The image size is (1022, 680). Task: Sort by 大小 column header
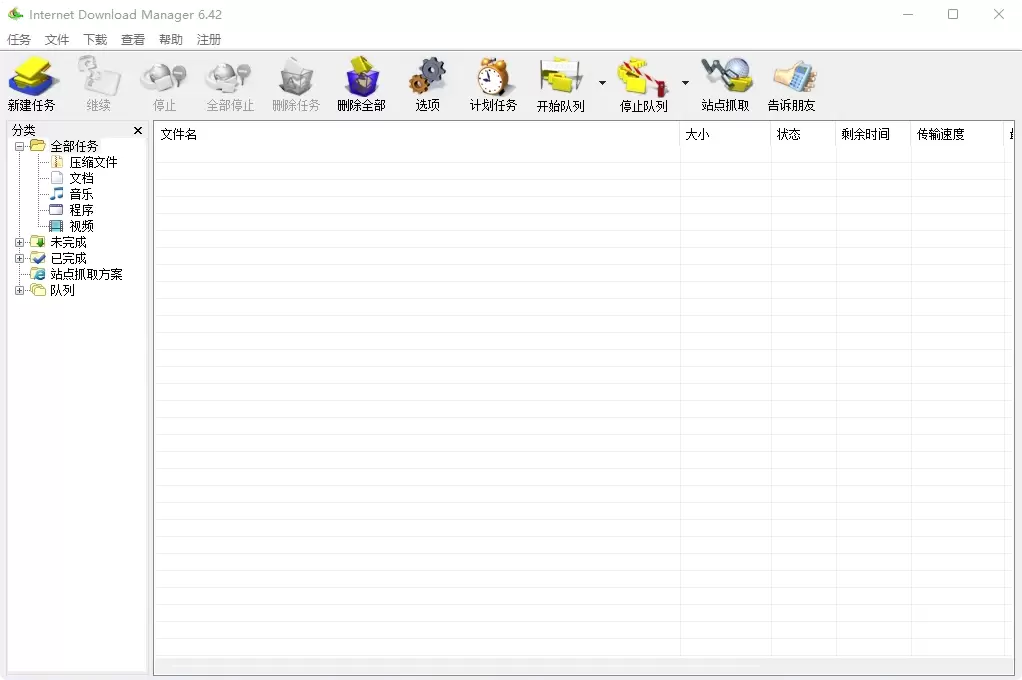click(725, 134)
